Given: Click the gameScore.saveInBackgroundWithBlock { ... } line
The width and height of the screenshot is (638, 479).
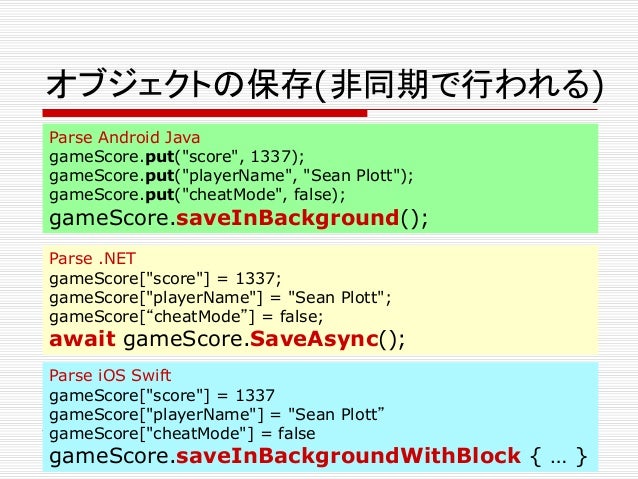Looking at the screenshot, I should tap(318, 456).
